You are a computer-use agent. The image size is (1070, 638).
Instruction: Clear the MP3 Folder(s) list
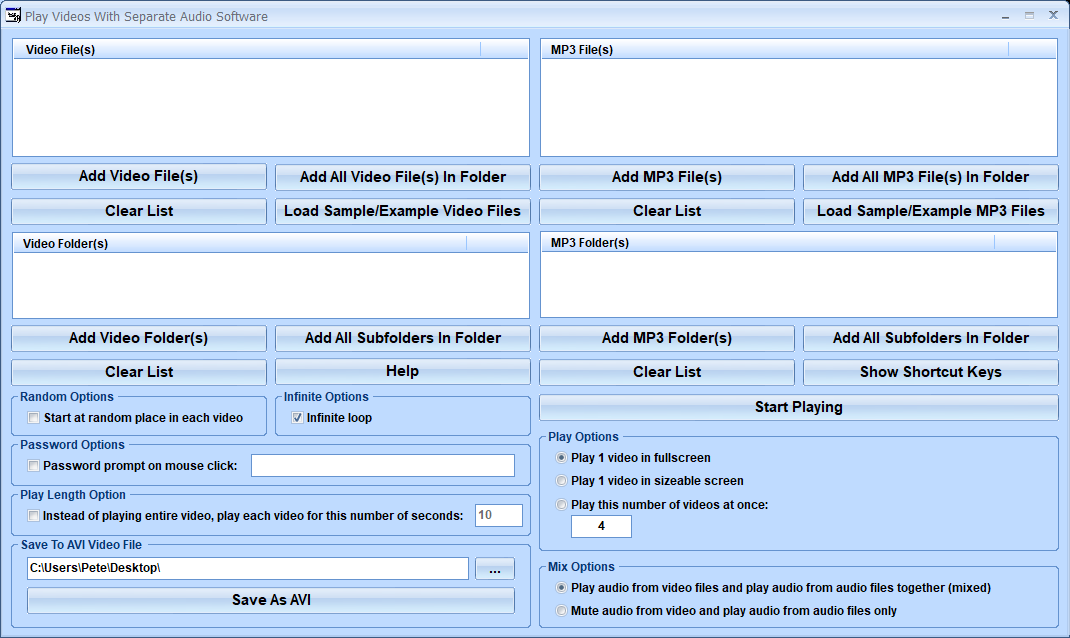[667, 373]
